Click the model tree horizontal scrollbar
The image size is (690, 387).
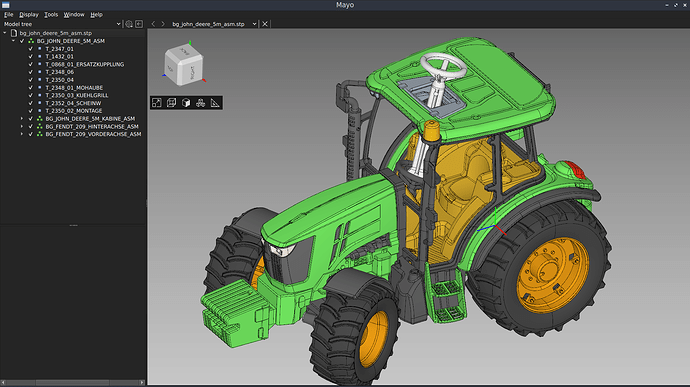(x=73, y=383)
